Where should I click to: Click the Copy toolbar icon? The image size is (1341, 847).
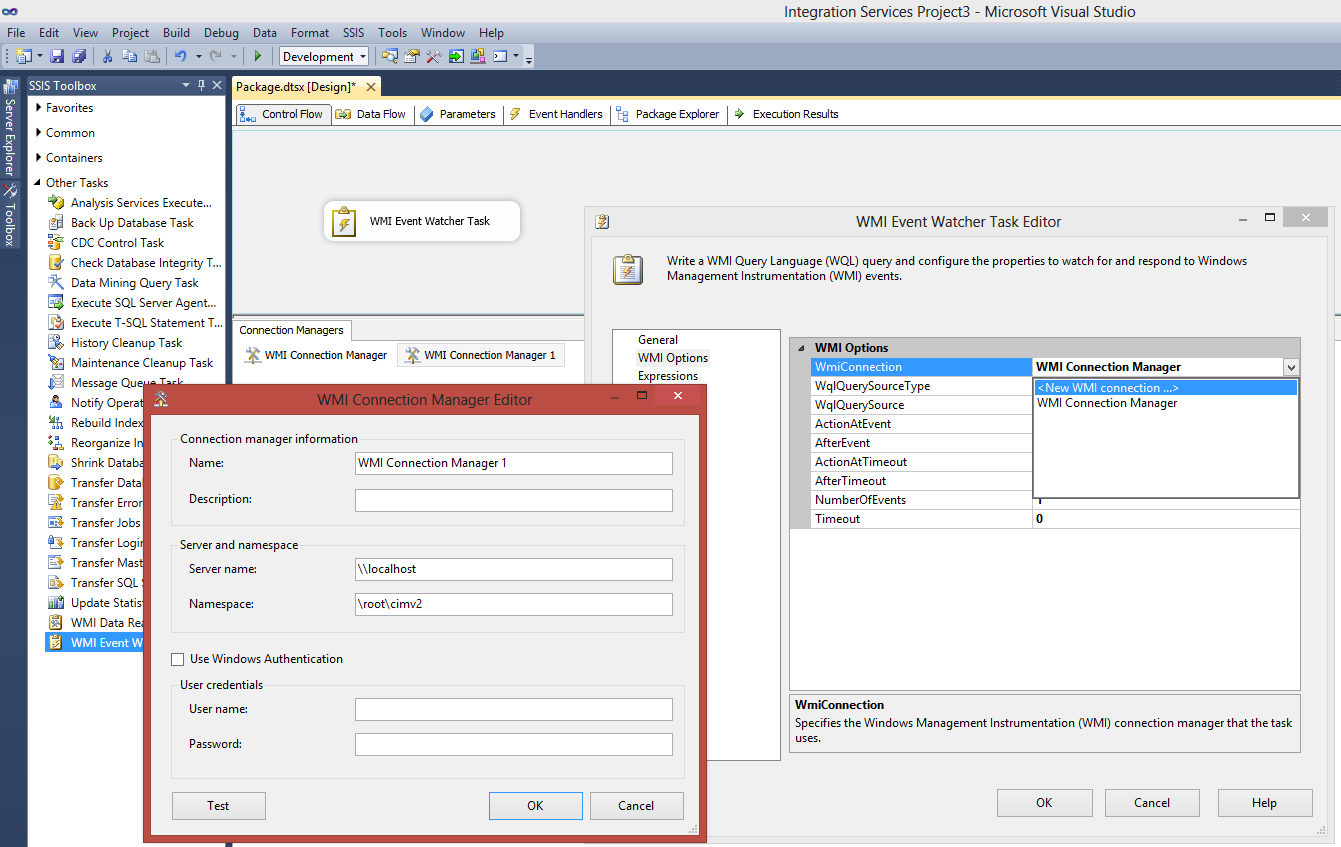tap(129, 56)
